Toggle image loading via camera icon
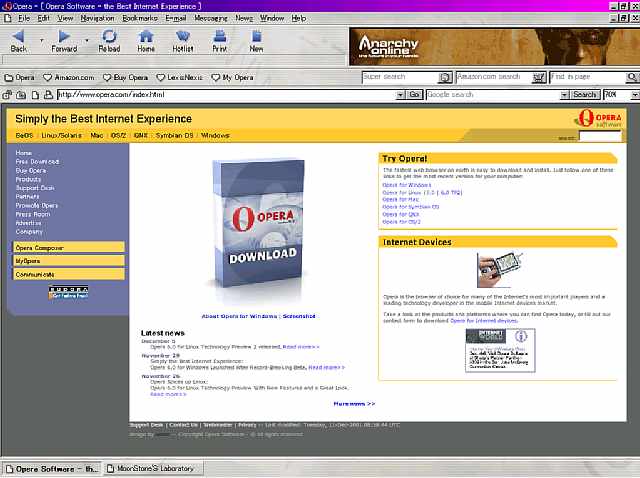The image size is (640, 478). 21,95
